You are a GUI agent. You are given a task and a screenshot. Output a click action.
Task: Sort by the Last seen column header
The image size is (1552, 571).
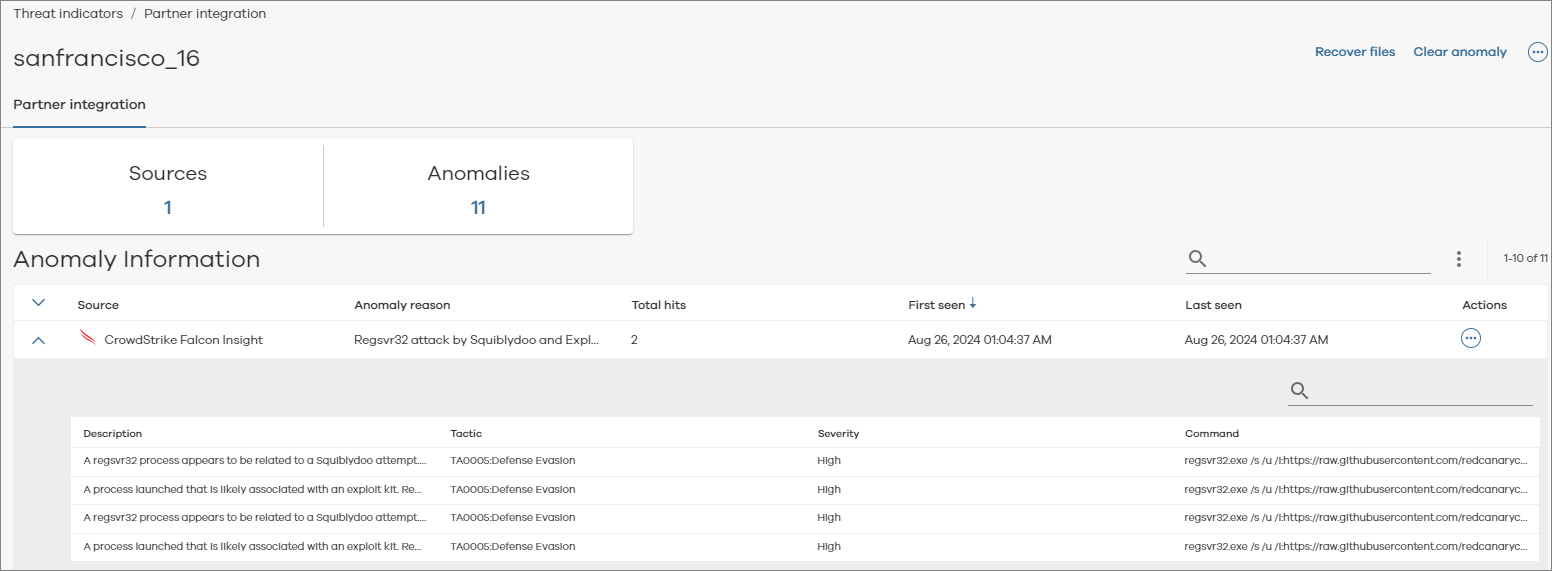[1213, 305]
